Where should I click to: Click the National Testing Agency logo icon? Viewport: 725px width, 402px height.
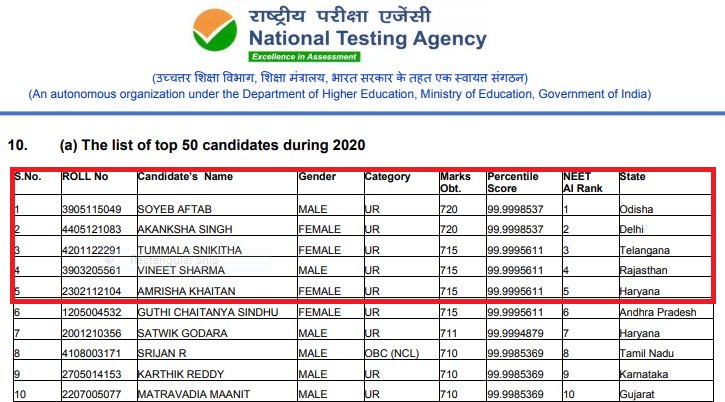coord(215,30)
